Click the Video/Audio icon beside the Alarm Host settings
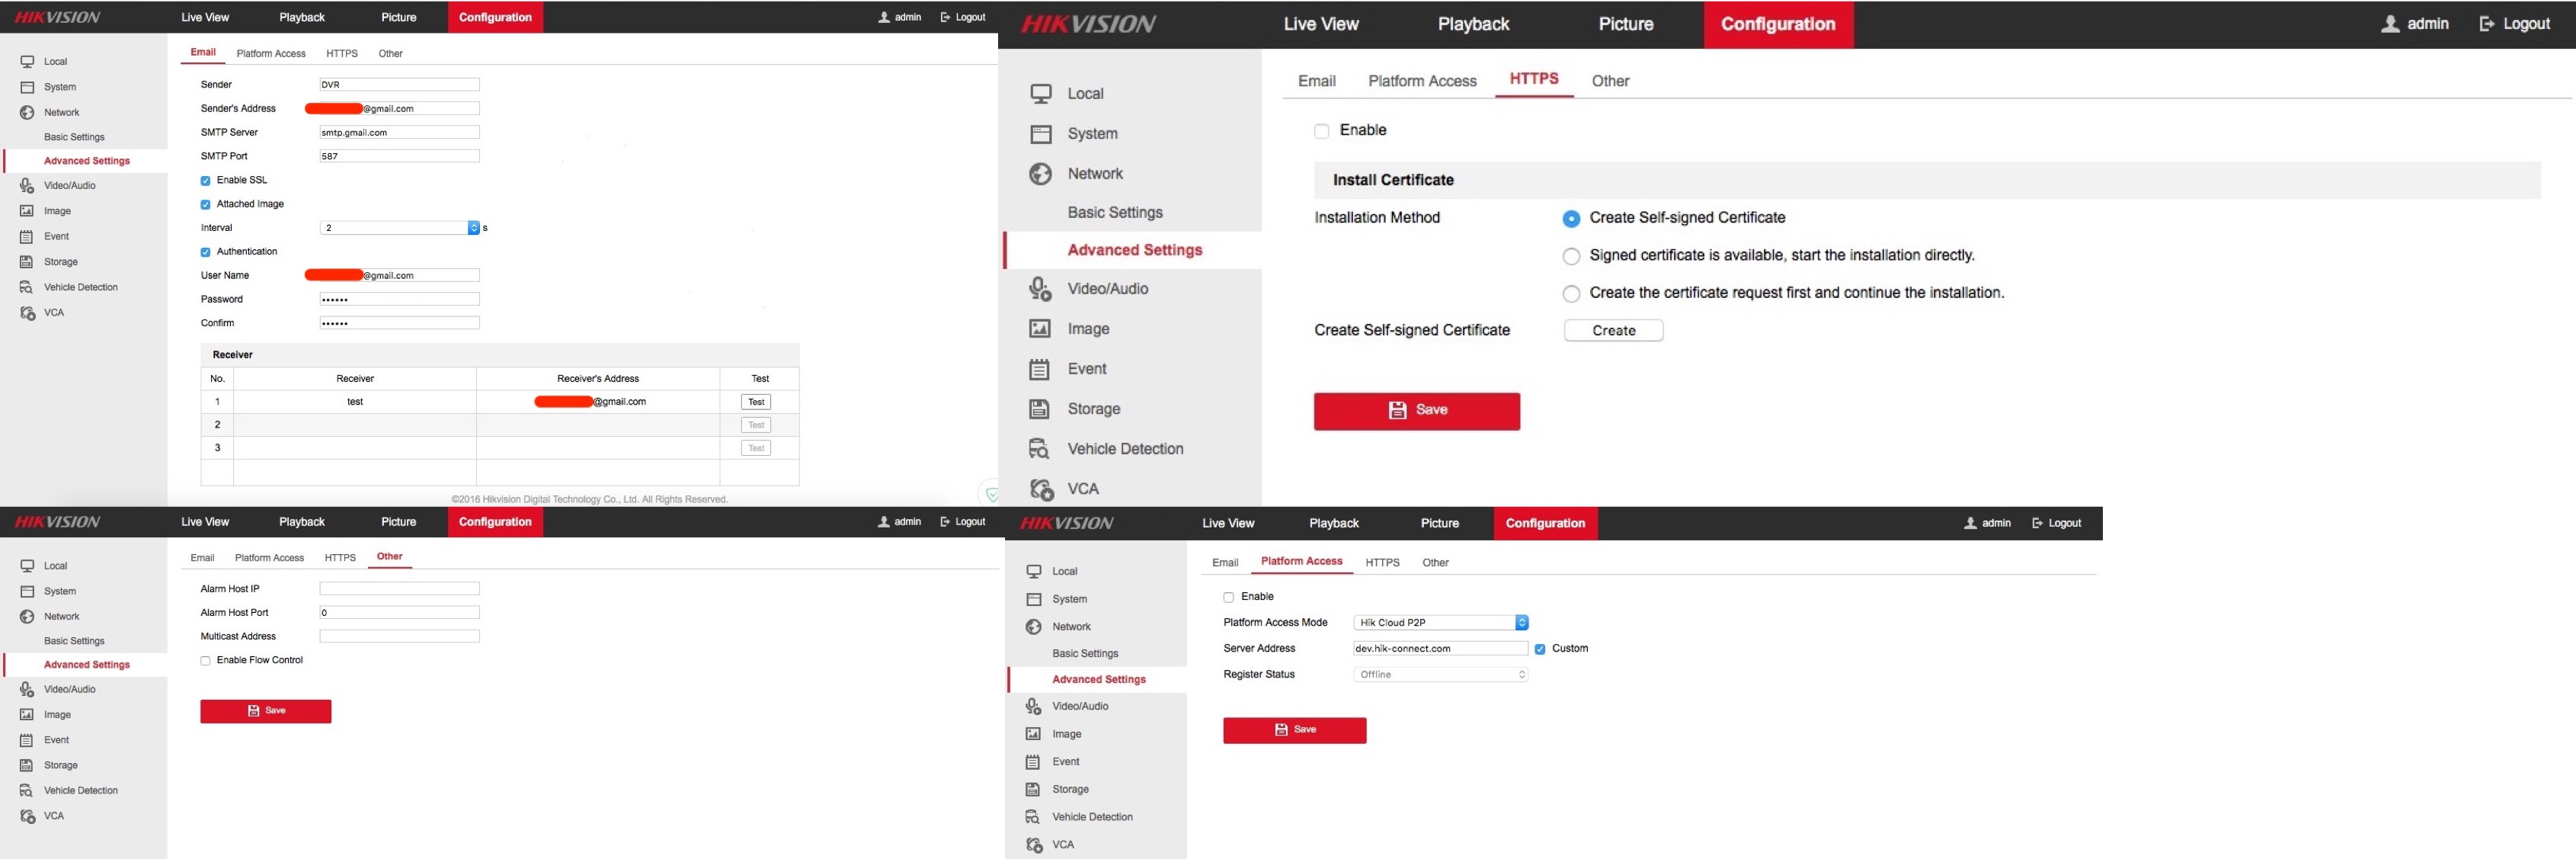 coord(27,689)
